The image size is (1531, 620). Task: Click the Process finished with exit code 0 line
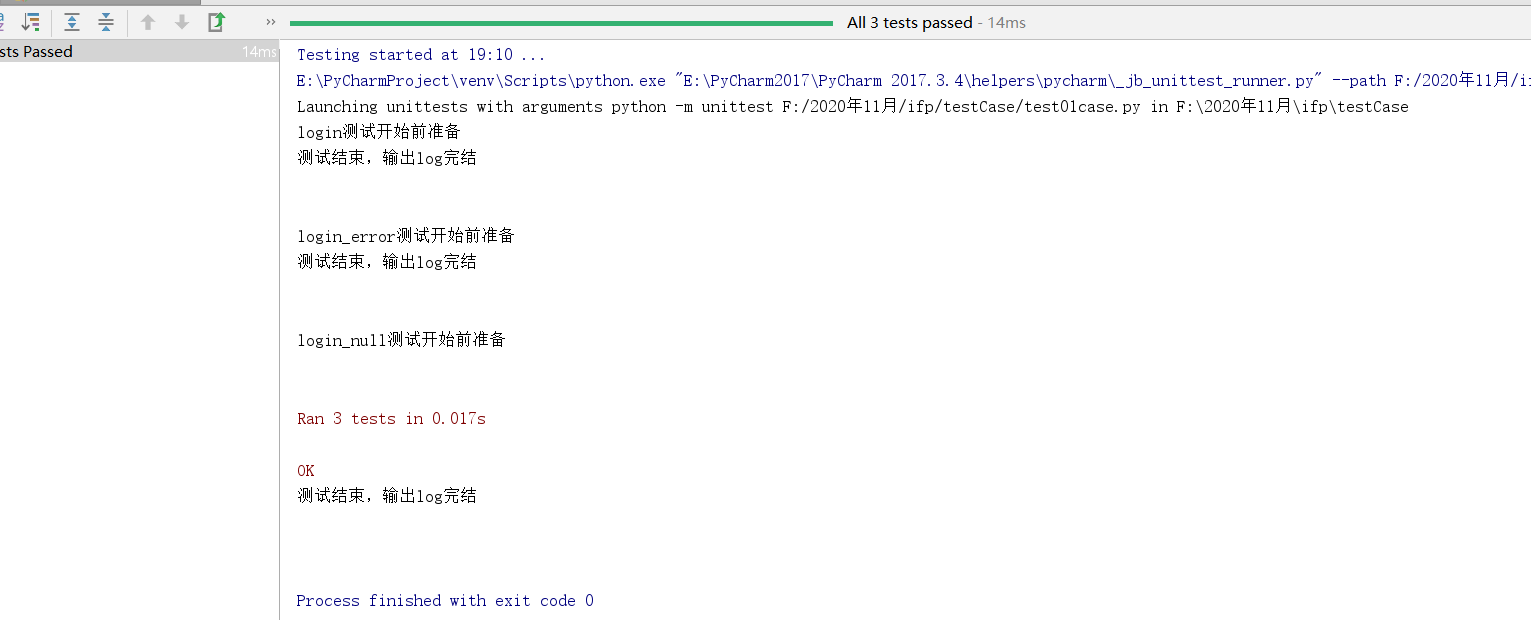[444, 600]
